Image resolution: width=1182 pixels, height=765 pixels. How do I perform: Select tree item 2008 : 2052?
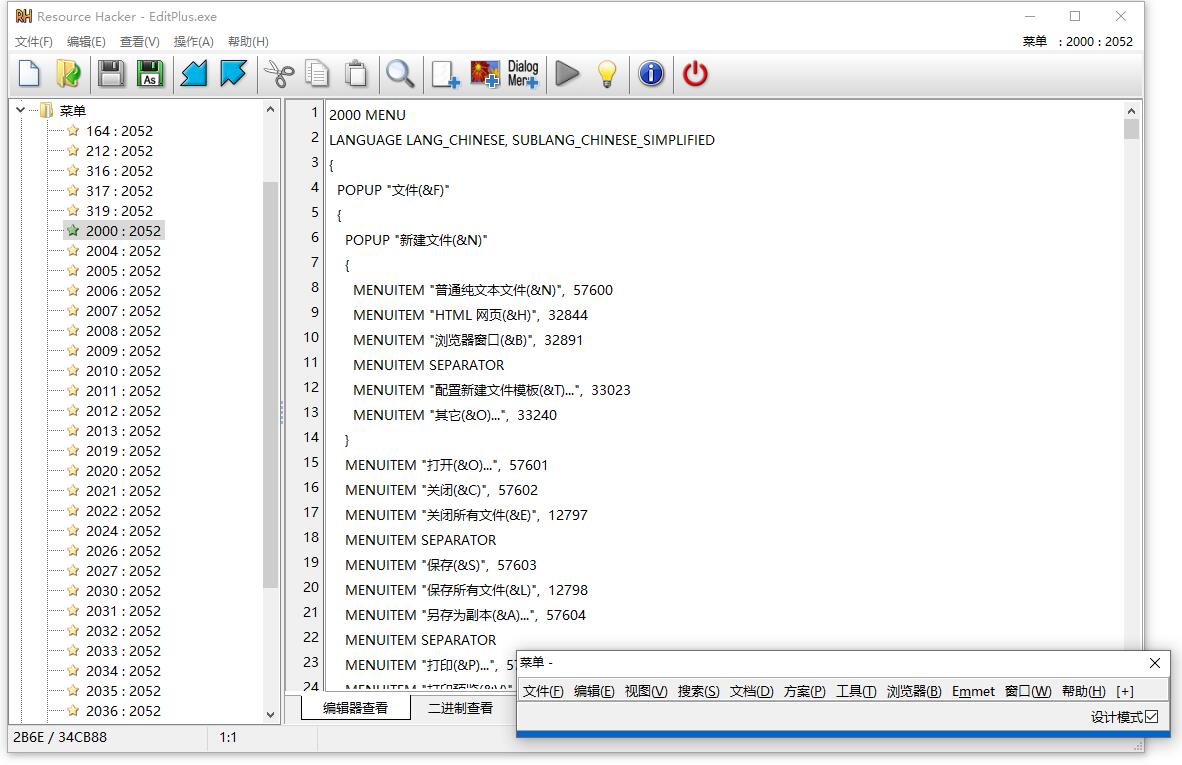coord(123,330)
